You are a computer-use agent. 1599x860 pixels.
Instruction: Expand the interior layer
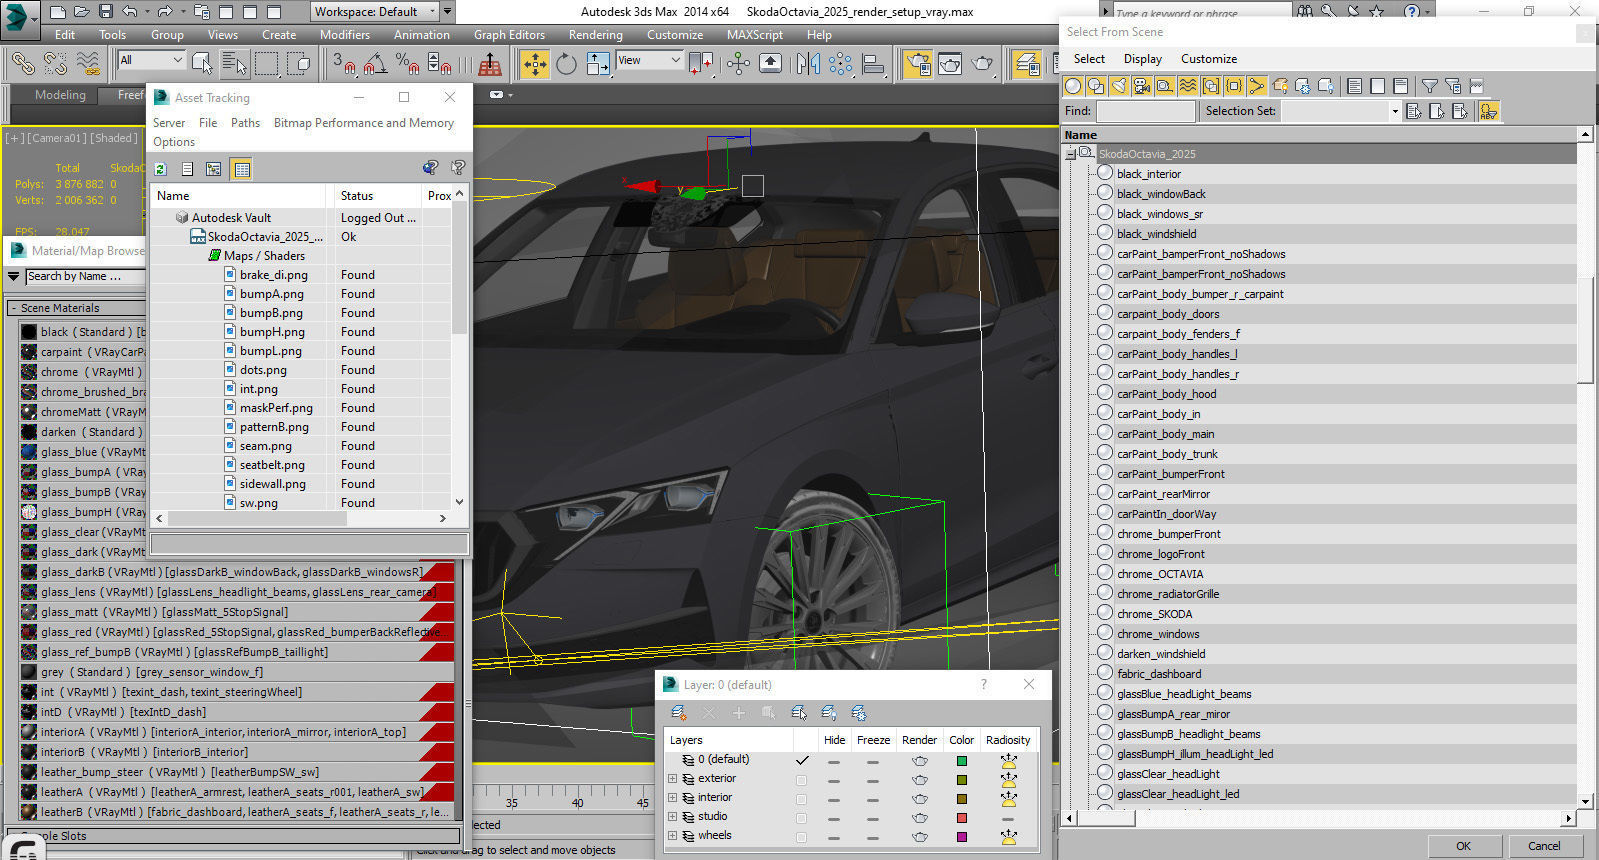[673, 798]
